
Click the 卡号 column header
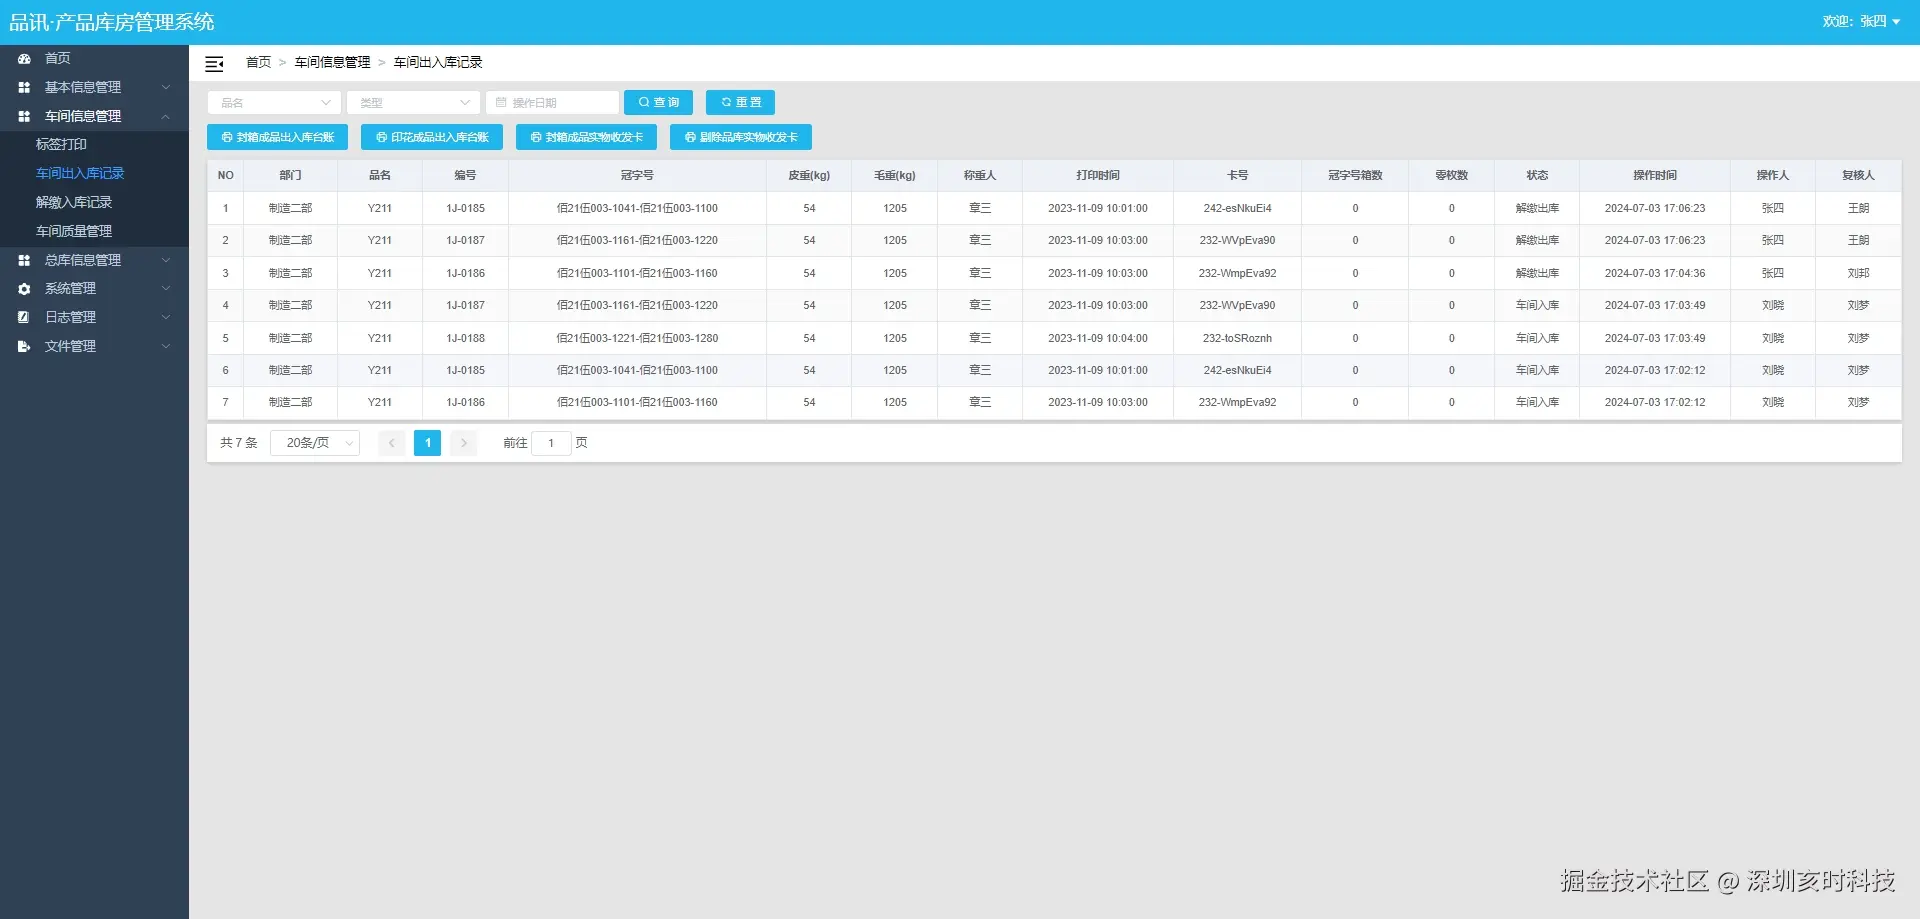point(1238,176)
